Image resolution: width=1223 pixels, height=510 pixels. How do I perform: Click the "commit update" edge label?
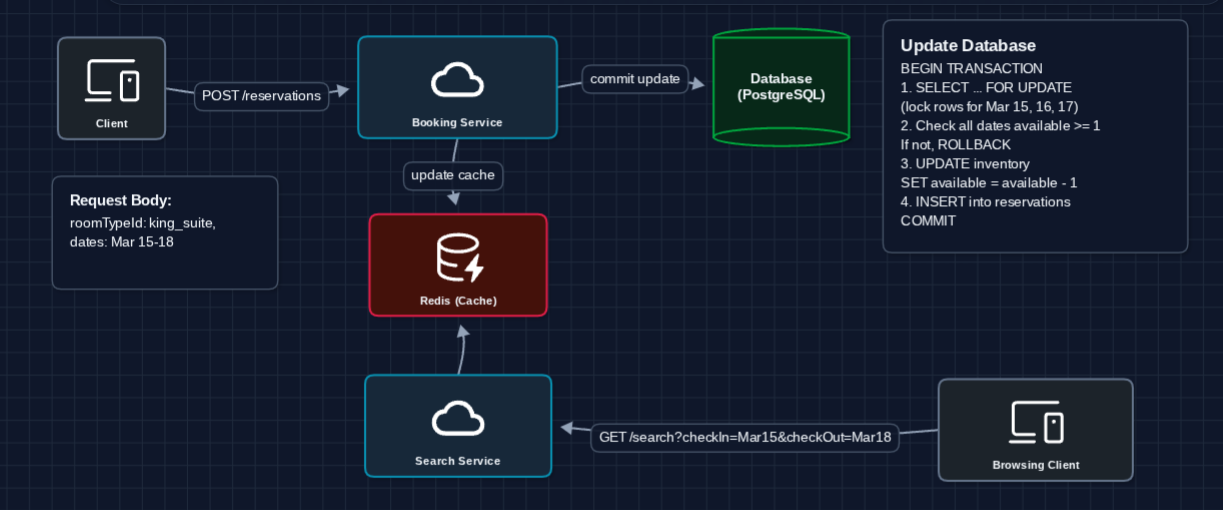(x=635, y=79)
